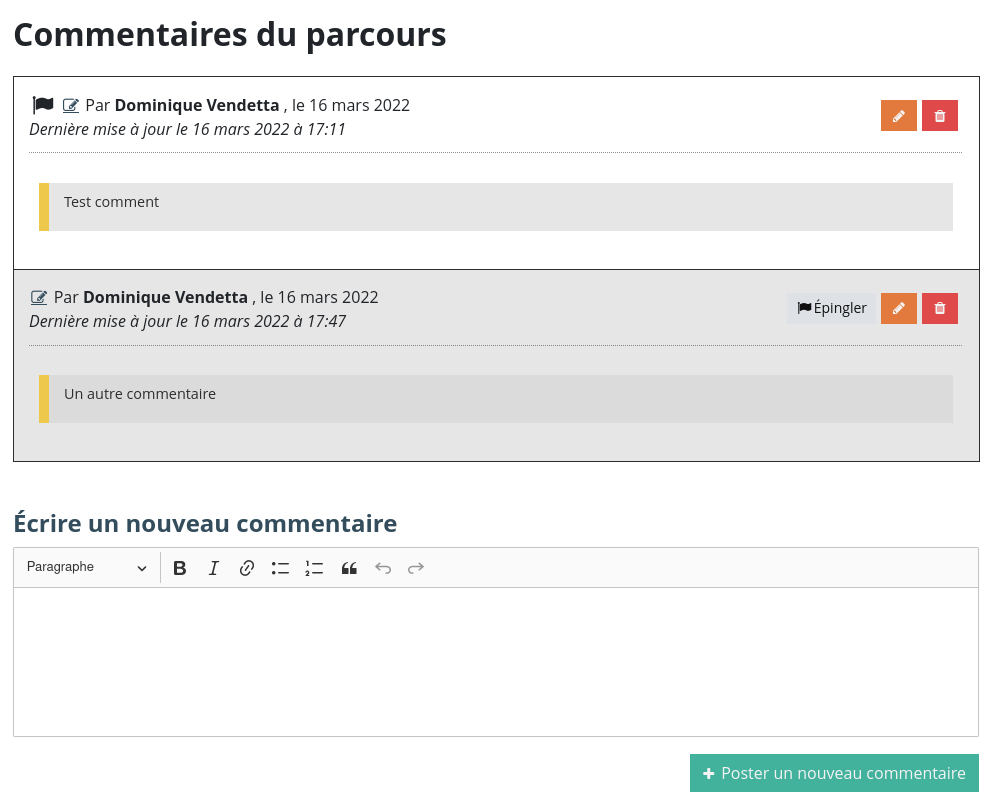Edit the 'Test comment' with orange pencil button
Screen dimensions: 992x802
(898, 116)
